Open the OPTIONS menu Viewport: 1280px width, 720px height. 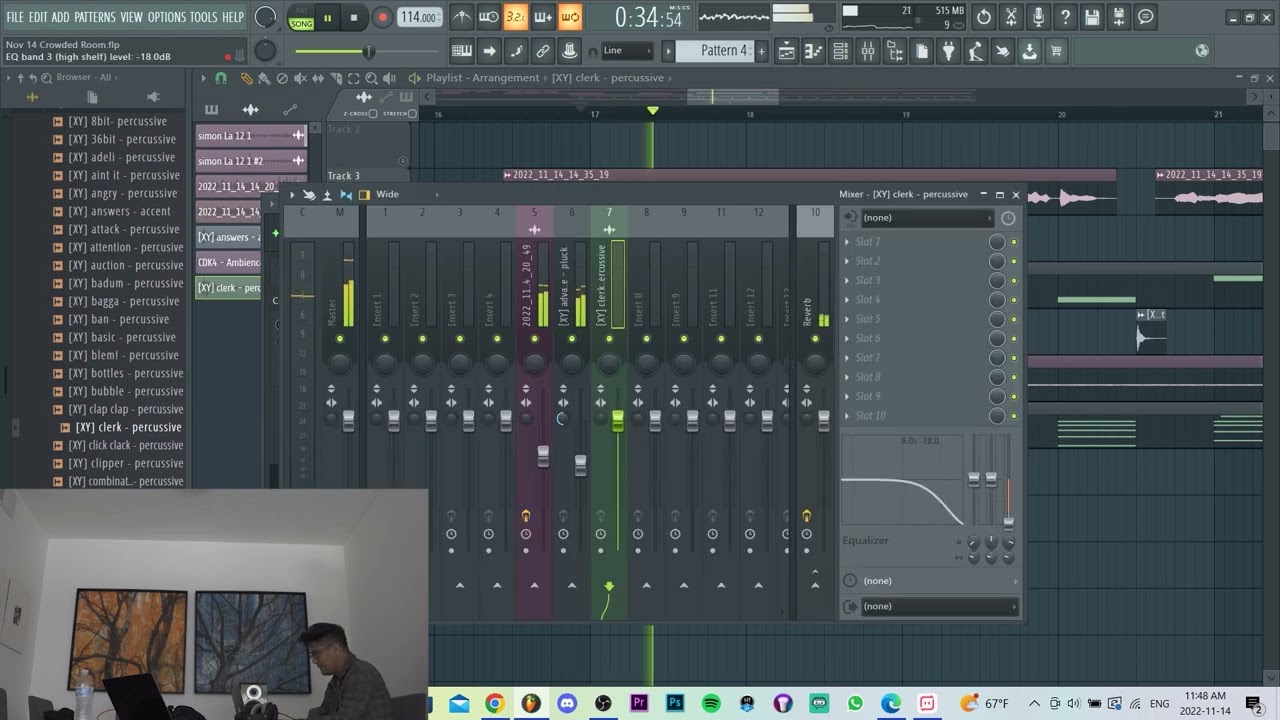click(167, 17)
